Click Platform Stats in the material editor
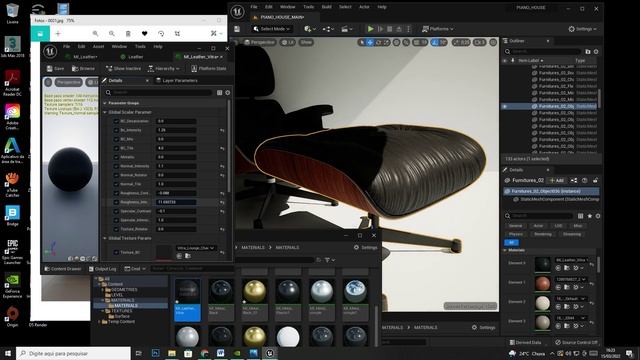 (209, 69)
